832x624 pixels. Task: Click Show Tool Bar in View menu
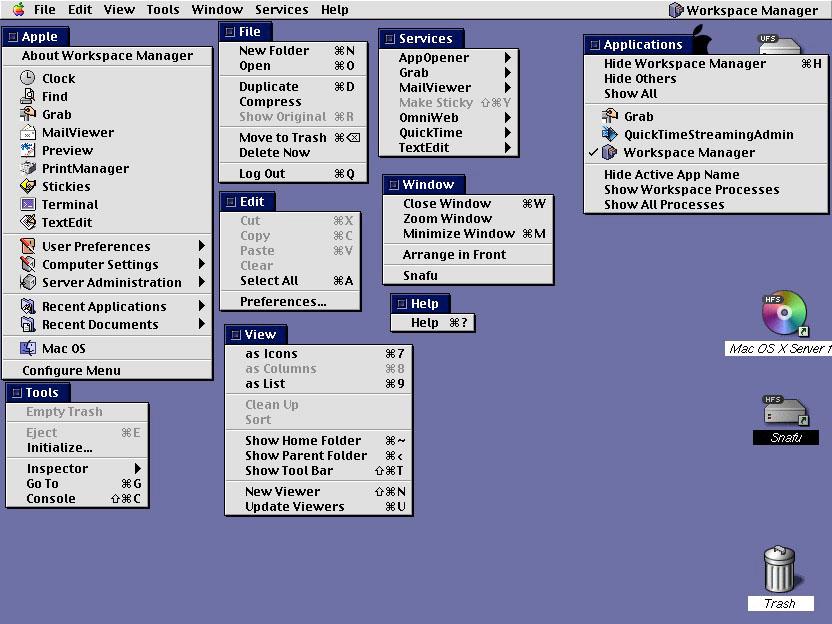click(318, 470)
